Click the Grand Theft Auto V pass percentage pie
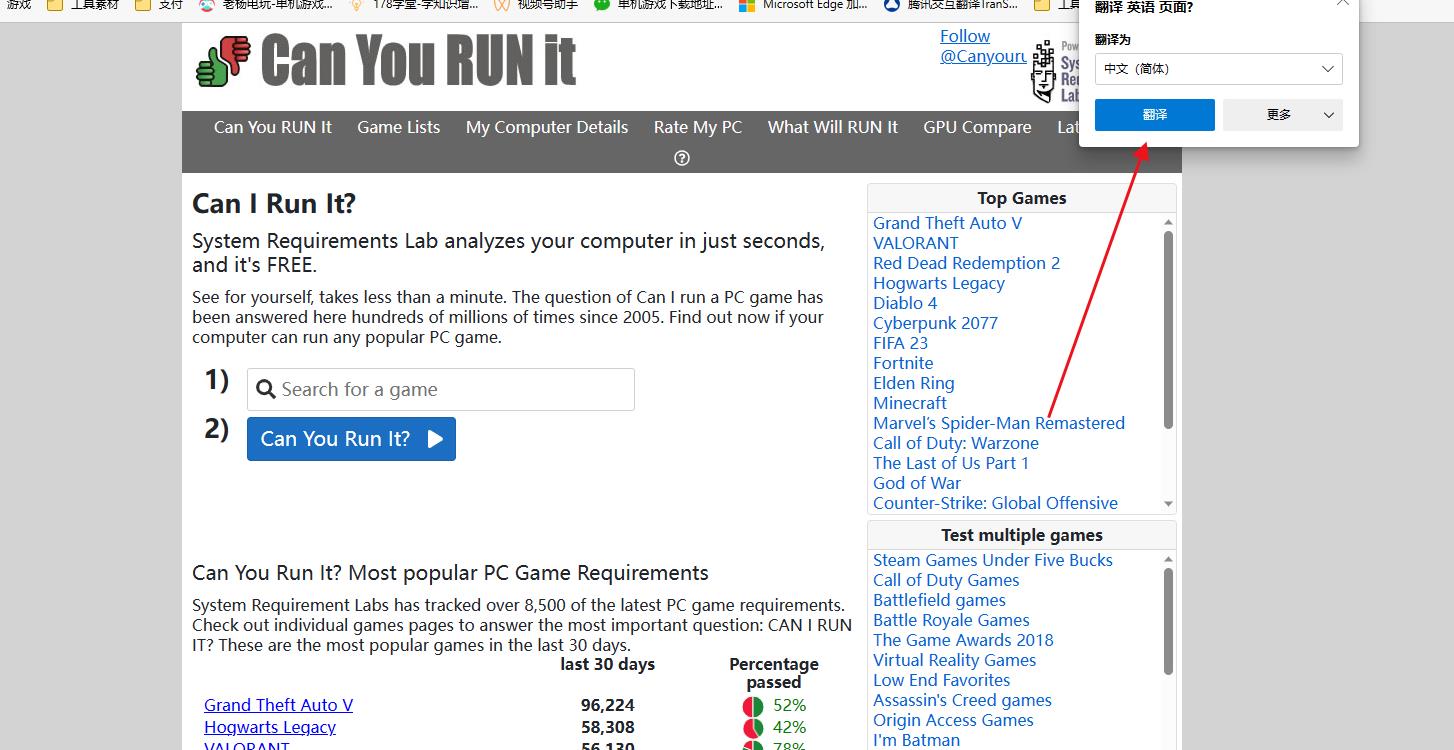Screen dimensions: 1454x750 click(x=753, y=706)
